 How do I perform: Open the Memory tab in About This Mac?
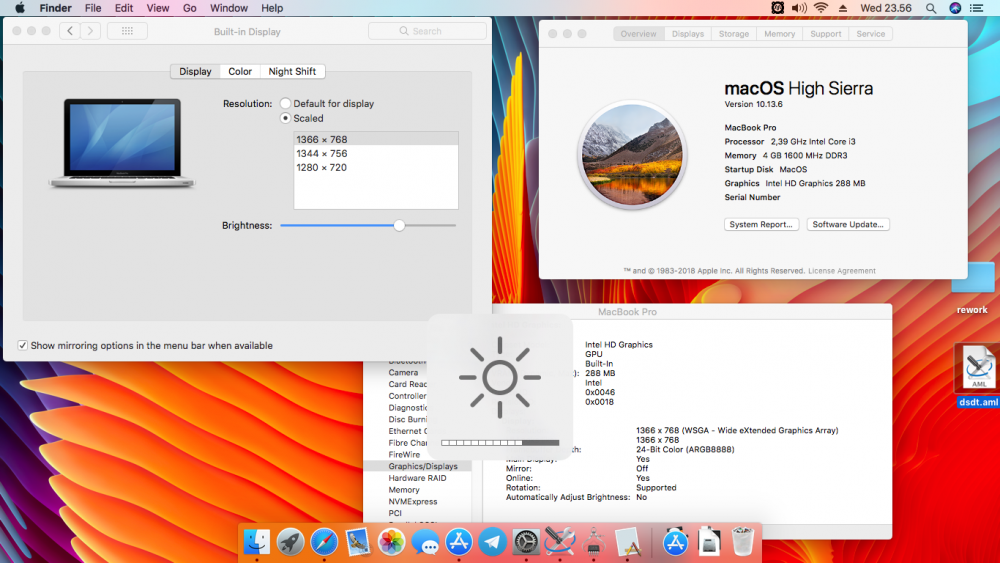[779, 34]
